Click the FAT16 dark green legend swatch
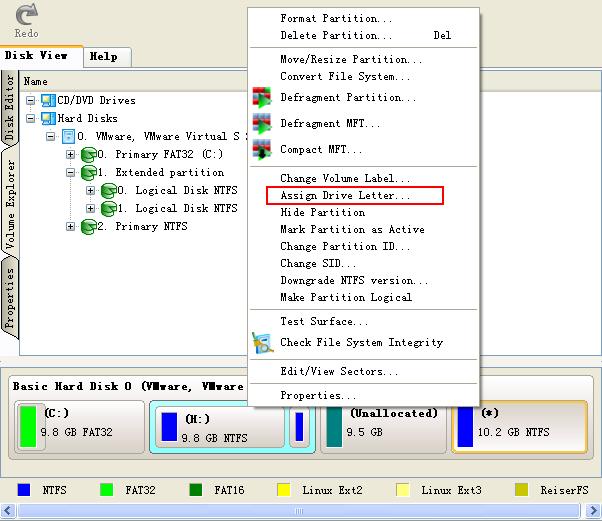This screenshot has width=602, height=521. click(x=196, y=490)
